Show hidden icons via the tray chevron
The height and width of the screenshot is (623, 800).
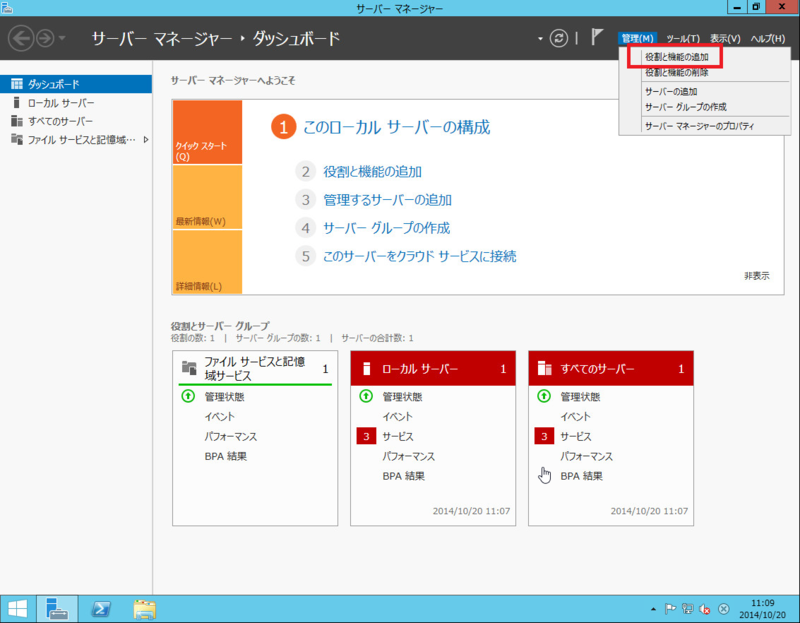(655, 607)
